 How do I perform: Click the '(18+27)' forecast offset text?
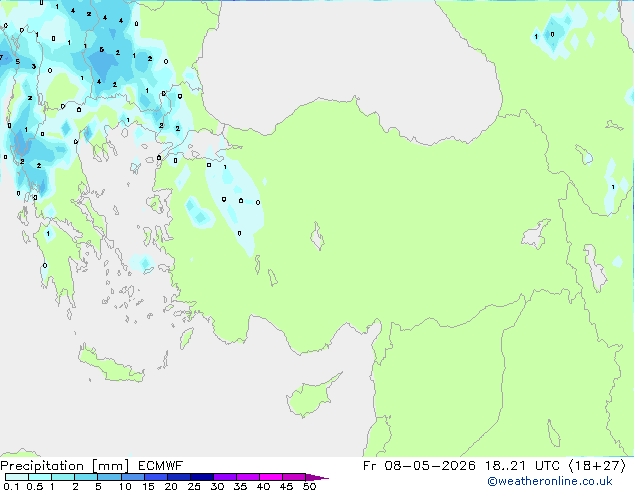tap(597, 466)
